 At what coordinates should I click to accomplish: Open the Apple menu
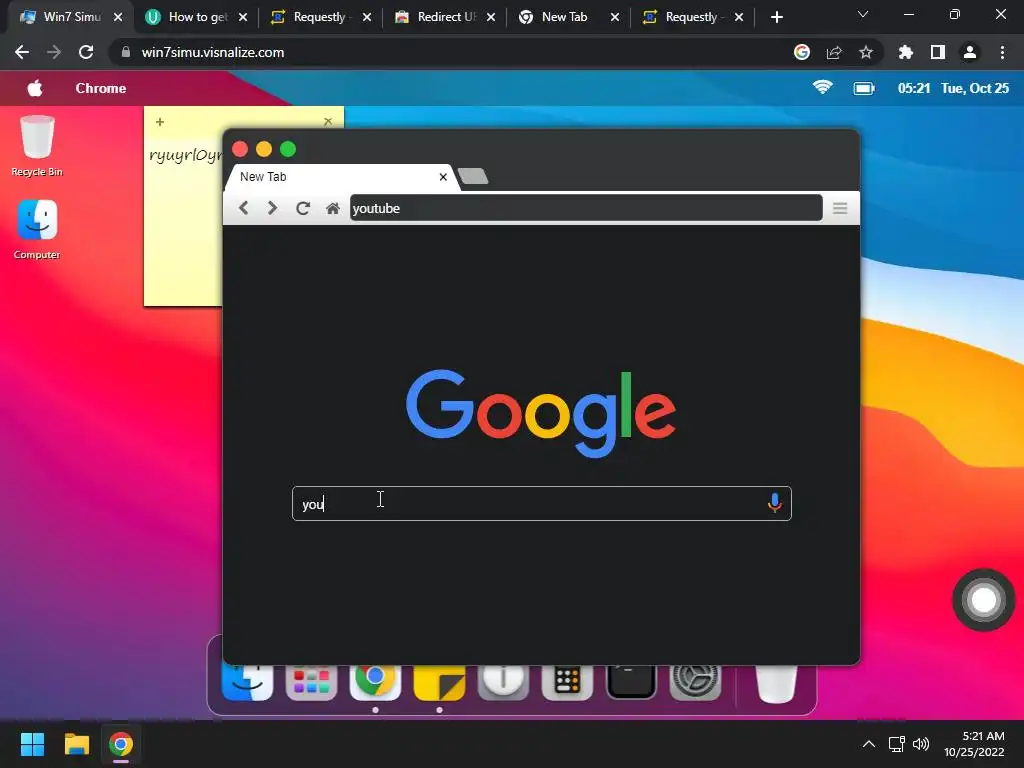click(x=35, y=88)
